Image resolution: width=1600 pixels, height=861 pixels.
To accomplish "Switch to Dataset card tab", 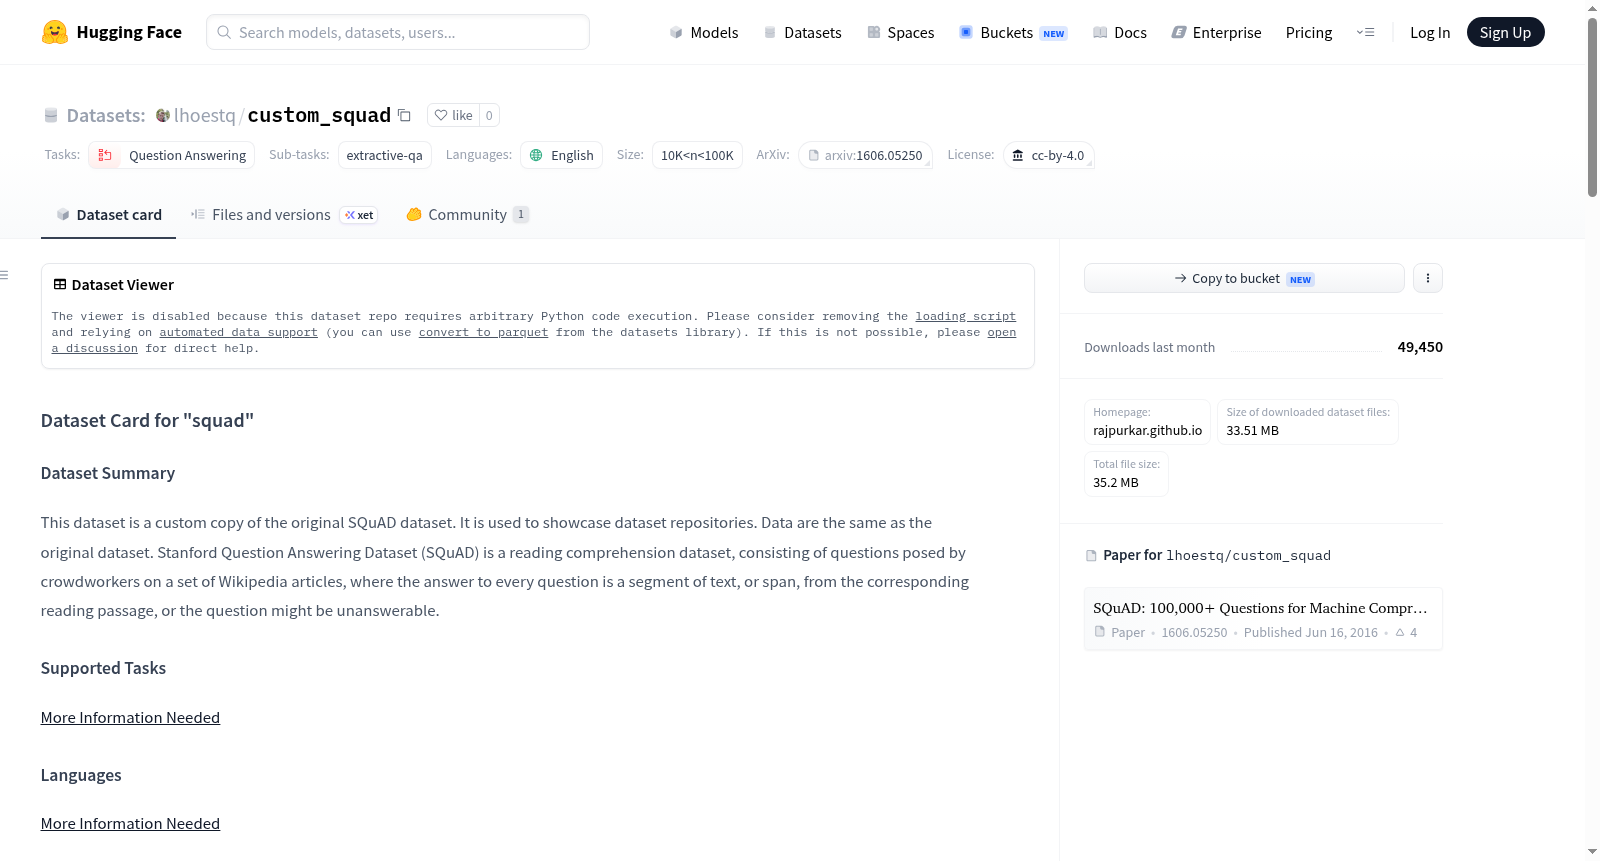I will coord(108,214).
